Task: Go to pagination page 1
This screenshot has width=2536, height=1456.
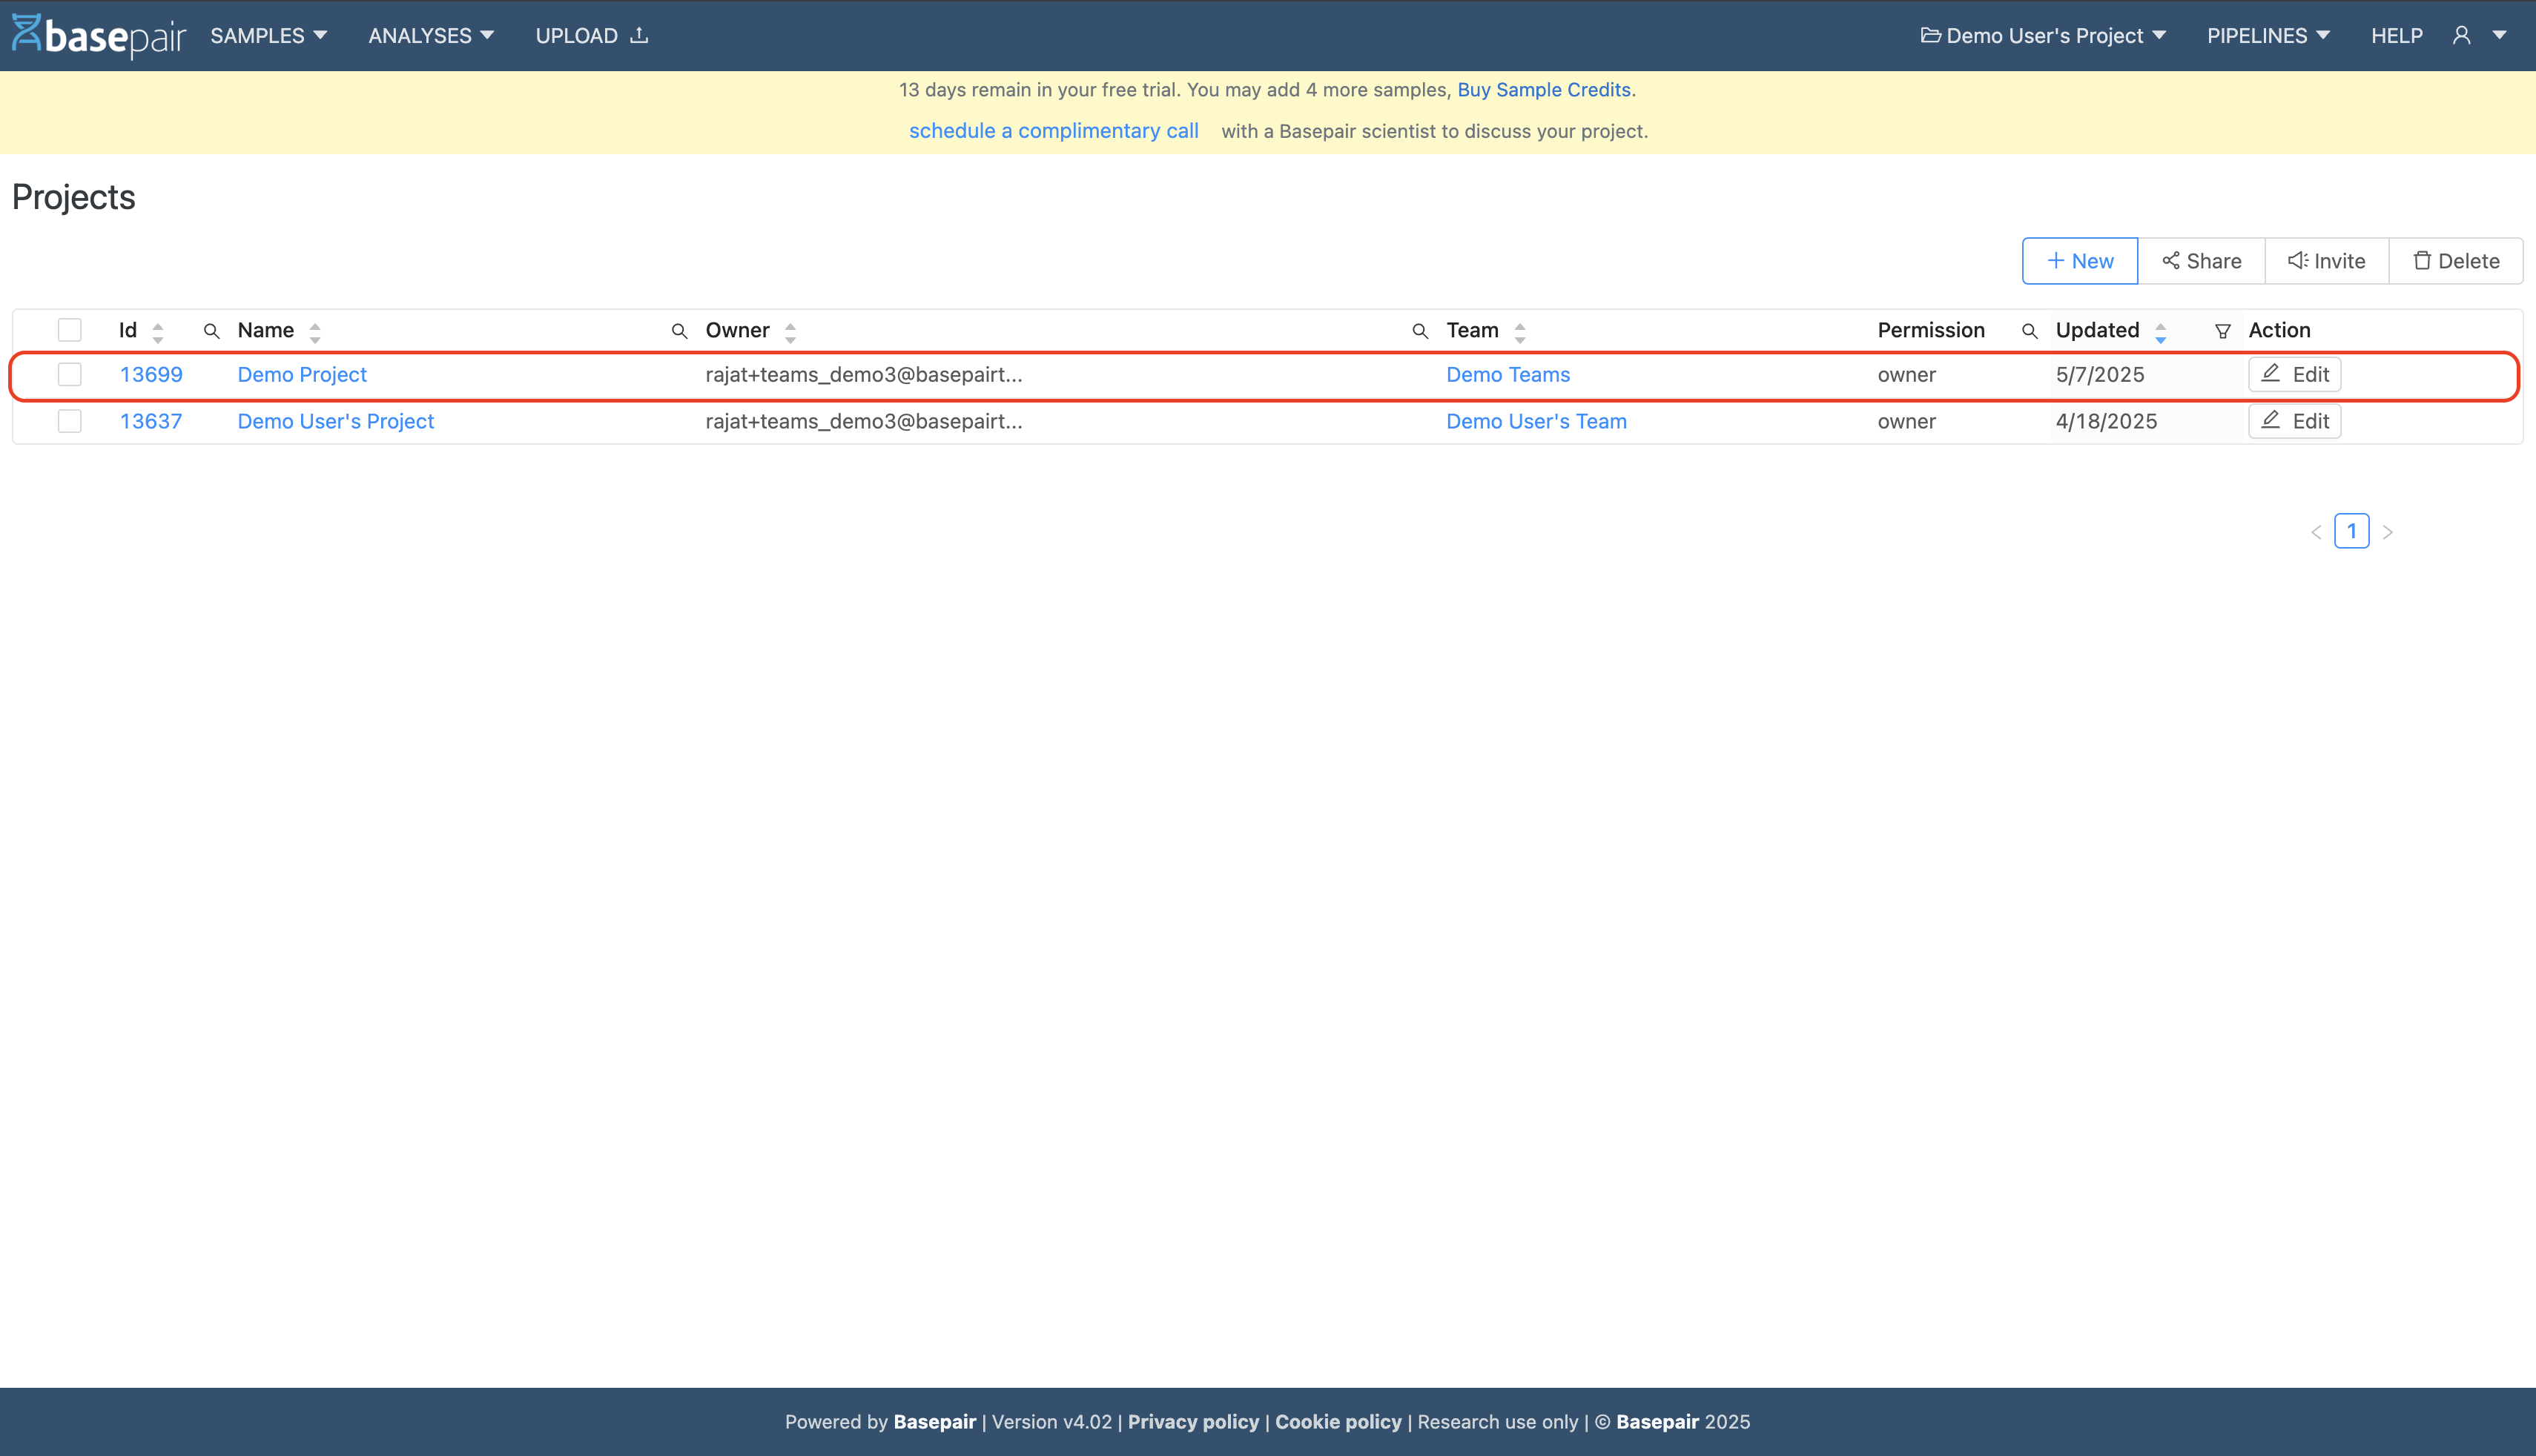Action: tap(2351, 531)
